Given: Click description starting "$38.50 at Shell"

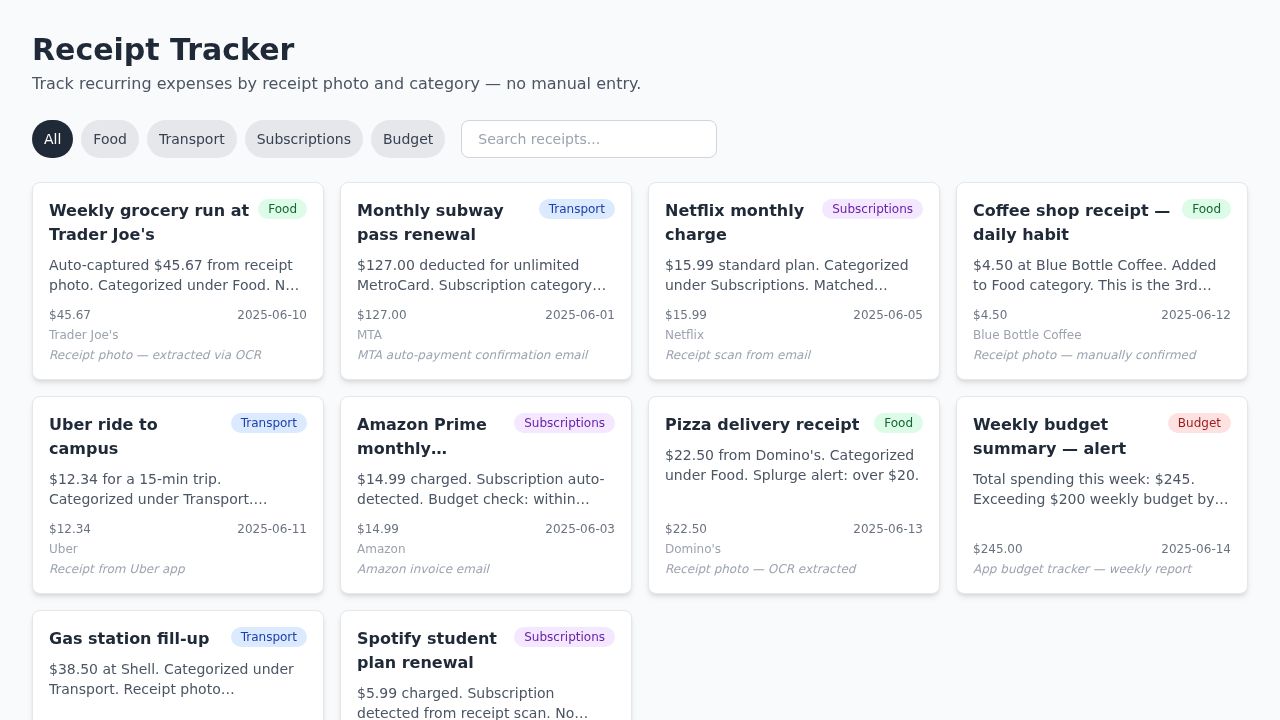Looking at the screenshot, I should point(178,679).
